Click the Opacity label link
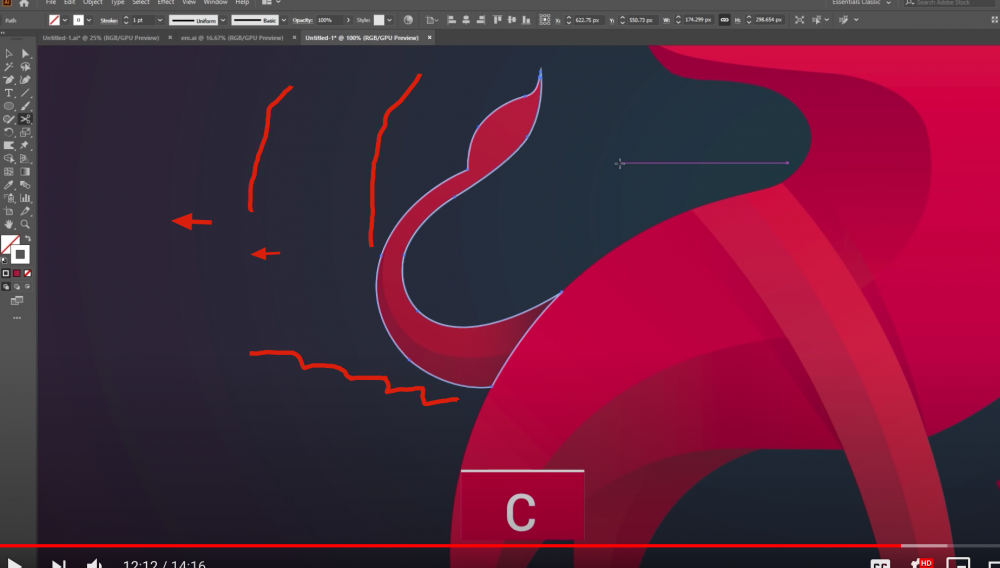The width and height of the screenshot is (1000, 568). tap(302, 20)
